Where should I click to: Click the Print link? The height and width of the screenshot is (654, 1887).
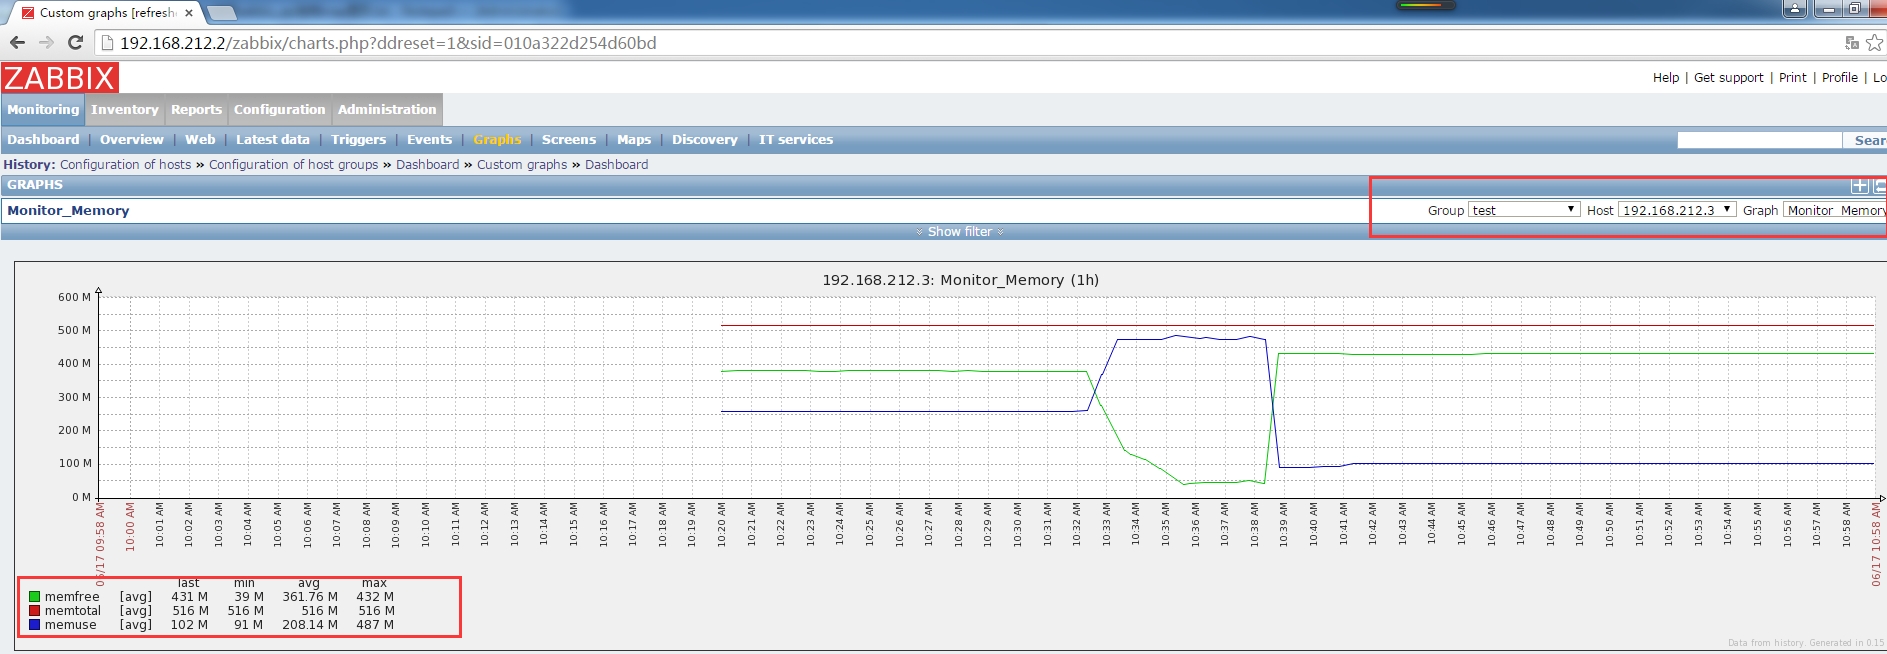1792,77
